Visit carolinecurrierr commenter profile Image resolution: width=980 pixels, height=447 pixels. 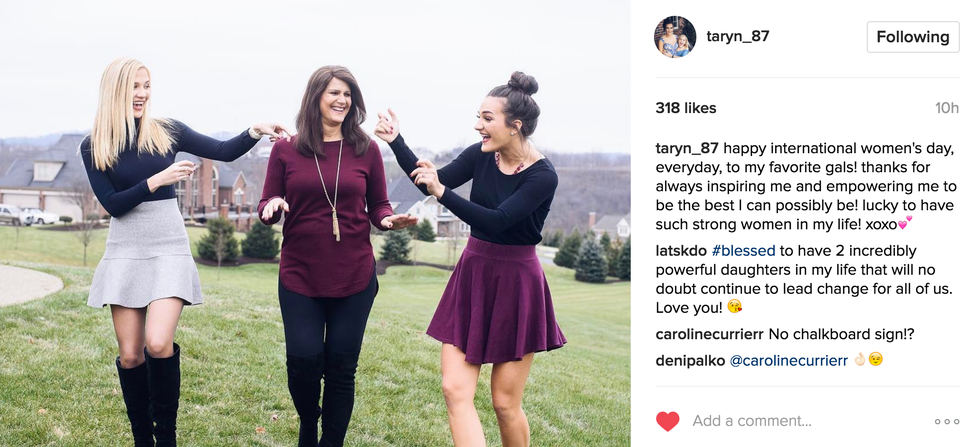pyautogui.click(x=709, y=334)
